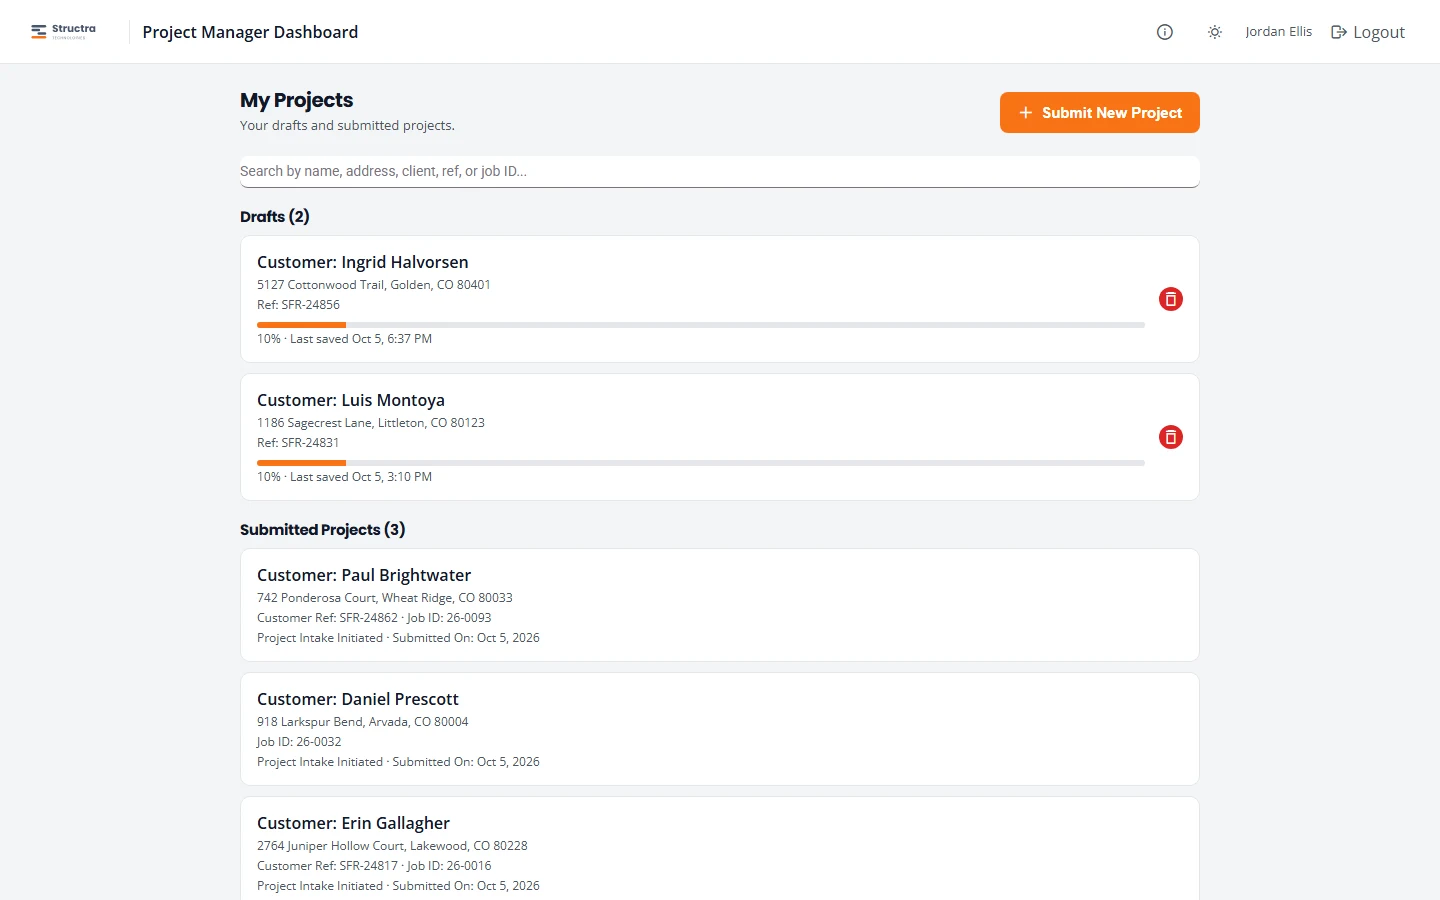Click Luis Montoya draft progress bar
The height and width of the screenshot is (900, 1440).
tap(701, 463)
